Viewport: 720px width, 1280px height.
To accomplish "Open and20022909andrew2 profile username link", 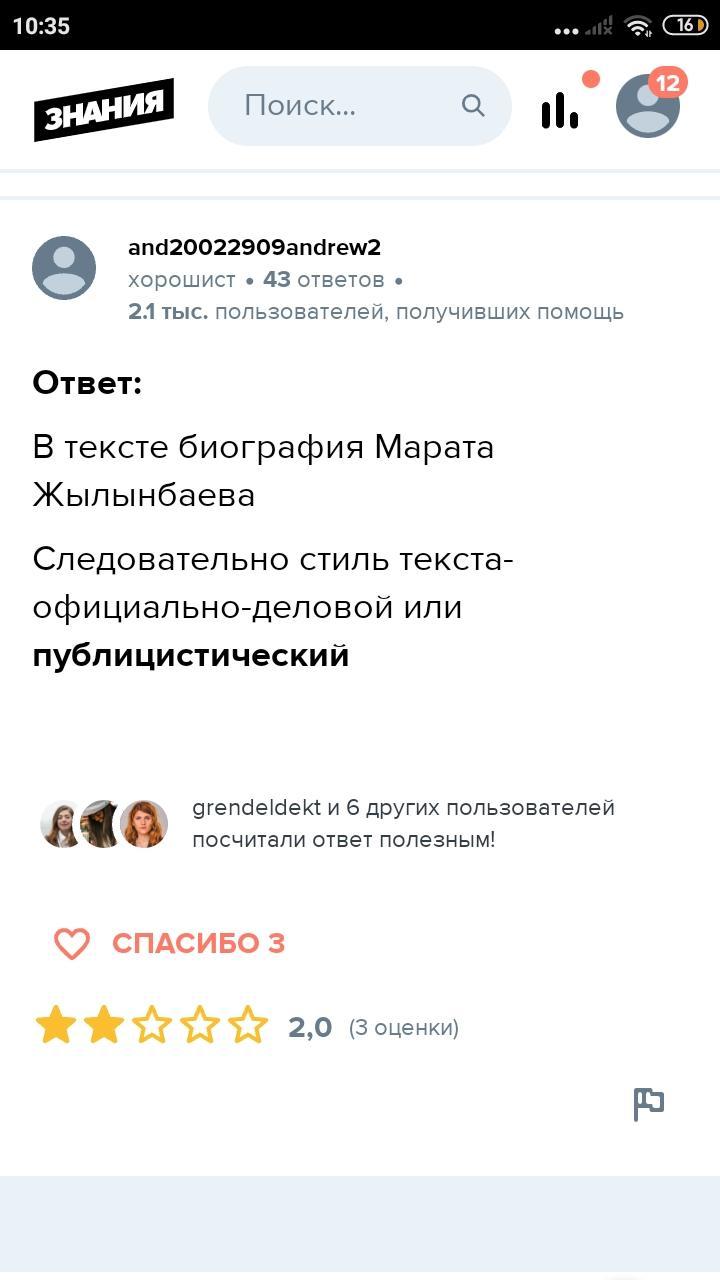I will tap(254, 248).
